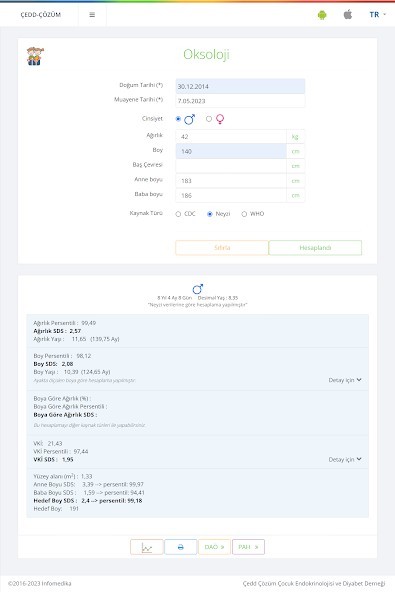Click the Sıfırla reset button
Viewport: 395px width, 592px height.
(222, 248)
